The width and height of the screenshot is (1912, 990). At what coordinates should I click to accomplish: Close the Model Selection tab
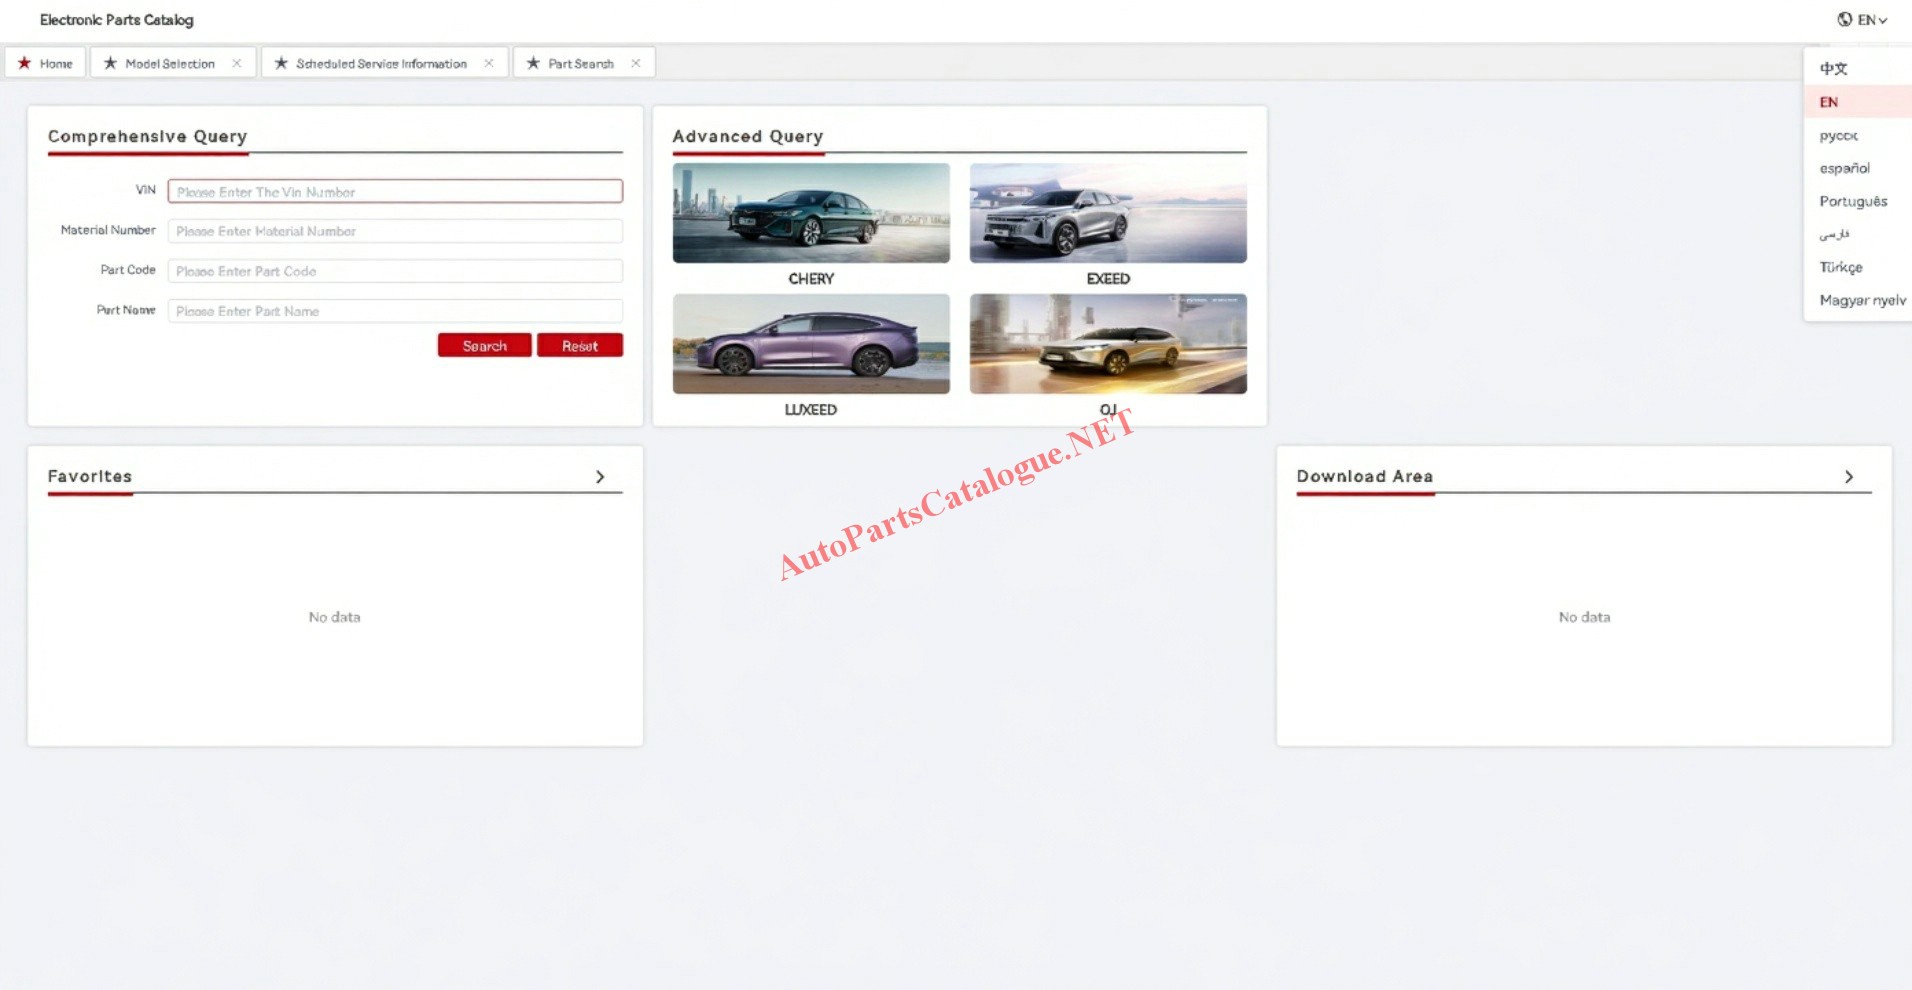click(x=237, y=63)
